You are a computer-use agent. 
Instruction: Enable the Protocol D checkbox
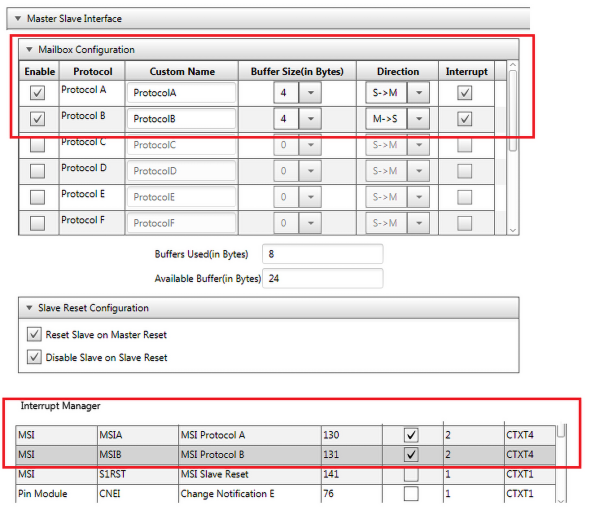(x=38, y=171)
